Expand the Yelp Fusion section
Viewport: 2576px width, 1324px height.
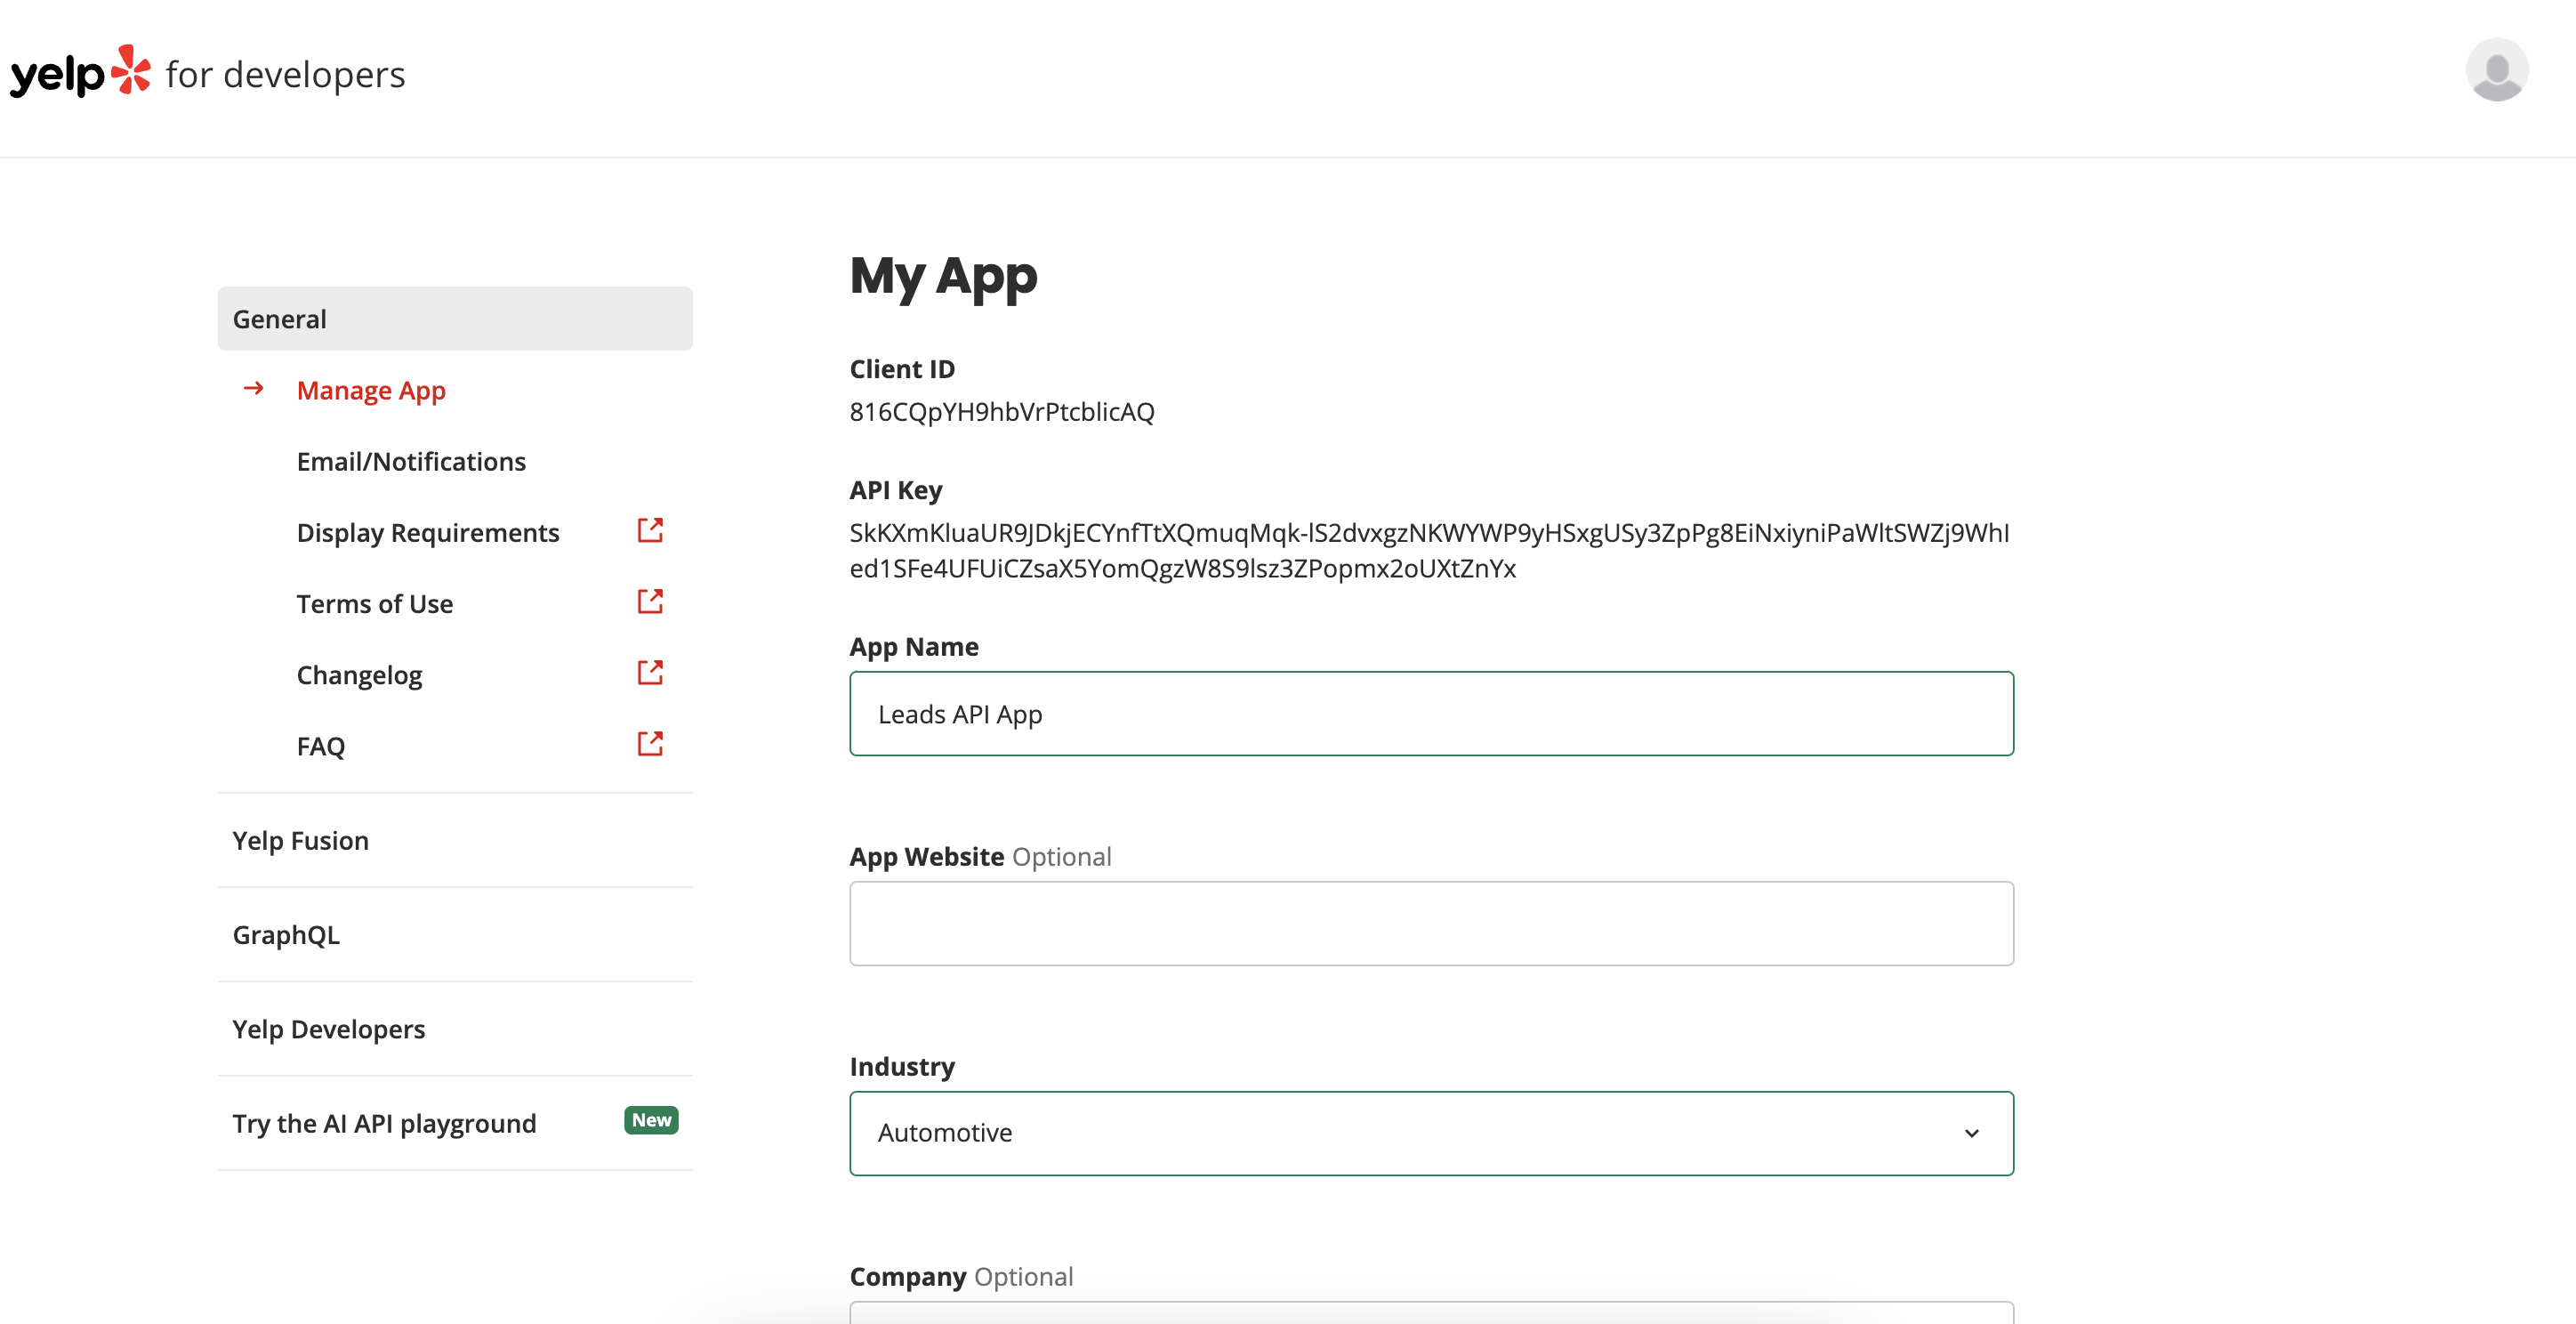point(455,840)
